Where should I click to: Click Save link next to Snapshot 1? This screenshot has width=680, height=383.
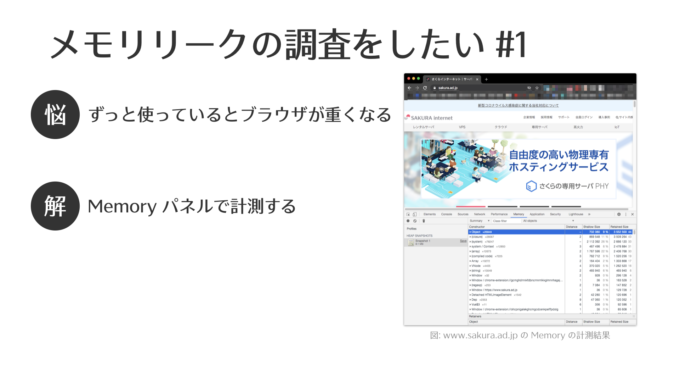coord(463,241)
